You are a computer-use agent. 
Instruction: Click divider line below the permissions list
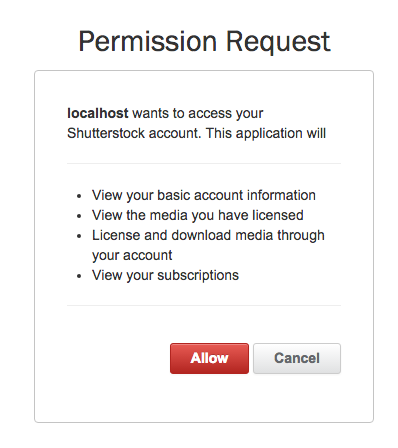(204, 305)
